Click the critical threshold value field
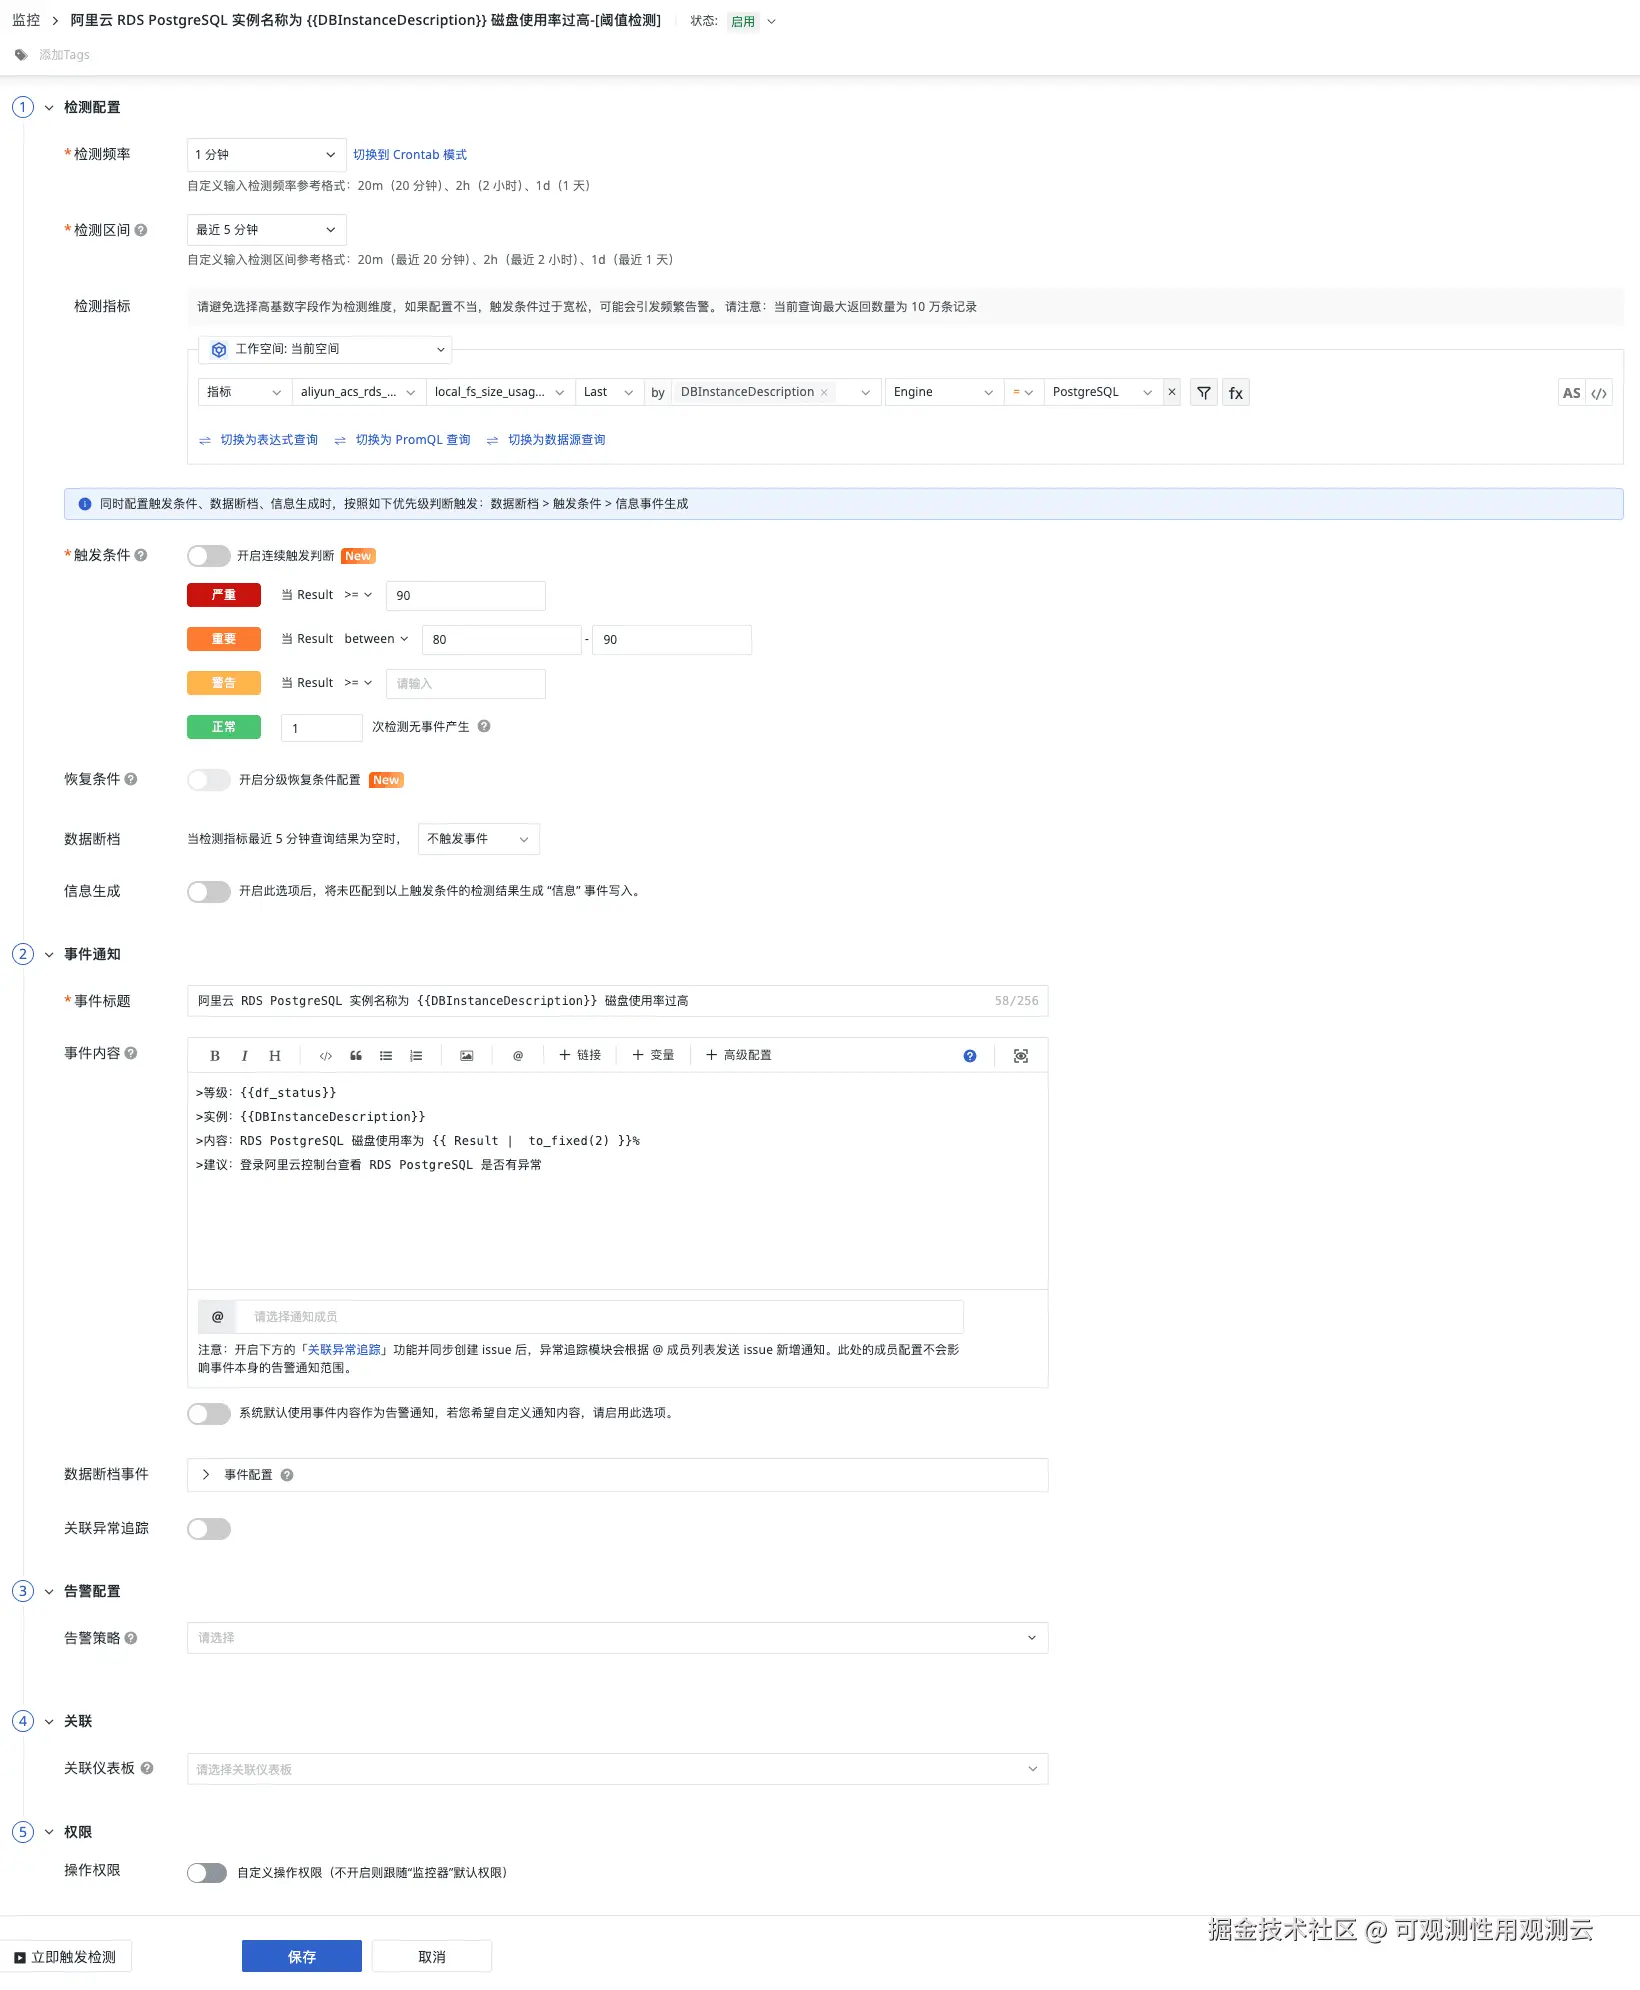Viewport: 1640px width, 1990px height. pos(466,596)
